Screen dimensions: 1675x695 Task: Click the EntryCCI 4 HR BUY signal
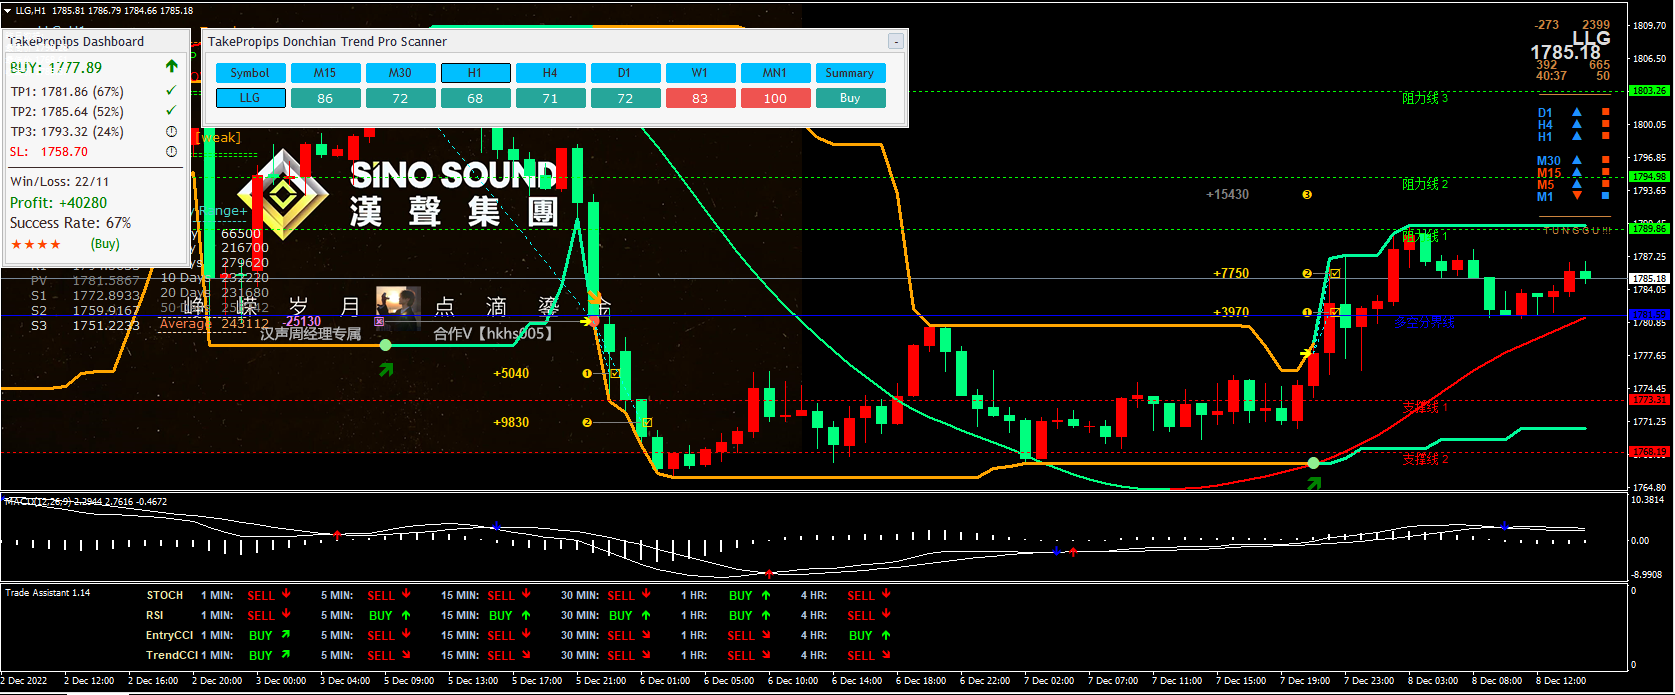pos(861,635)
